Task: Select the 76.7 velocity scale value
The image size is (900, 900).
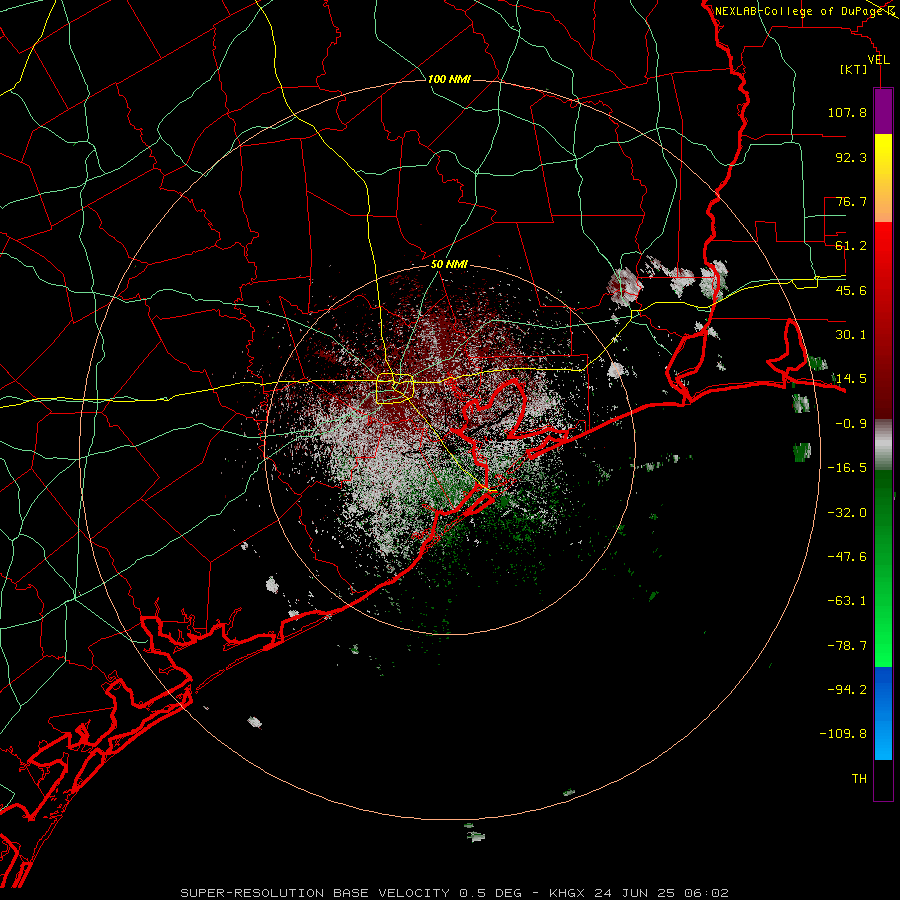Action: [851, 201]
